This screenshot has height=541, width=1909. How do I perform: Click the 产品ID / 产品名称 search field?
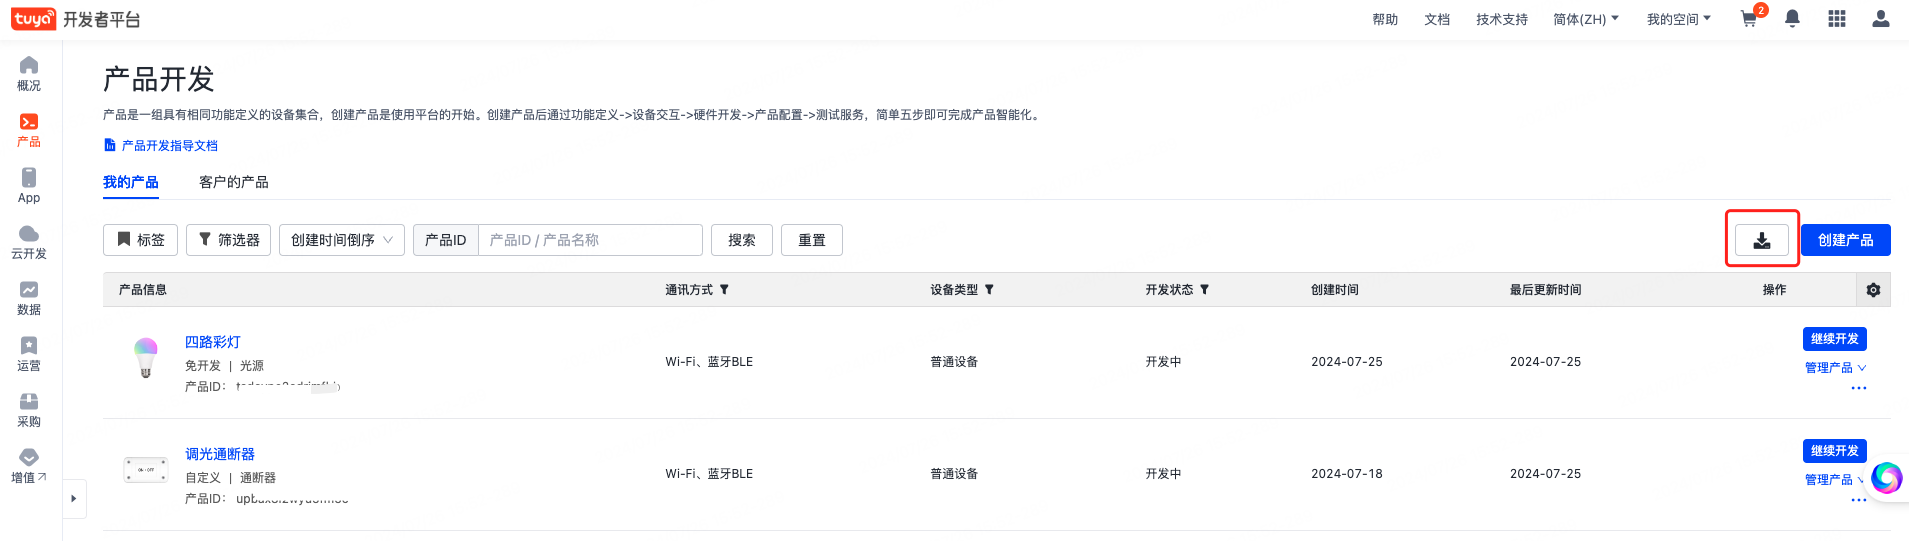(x=590, y=240)
